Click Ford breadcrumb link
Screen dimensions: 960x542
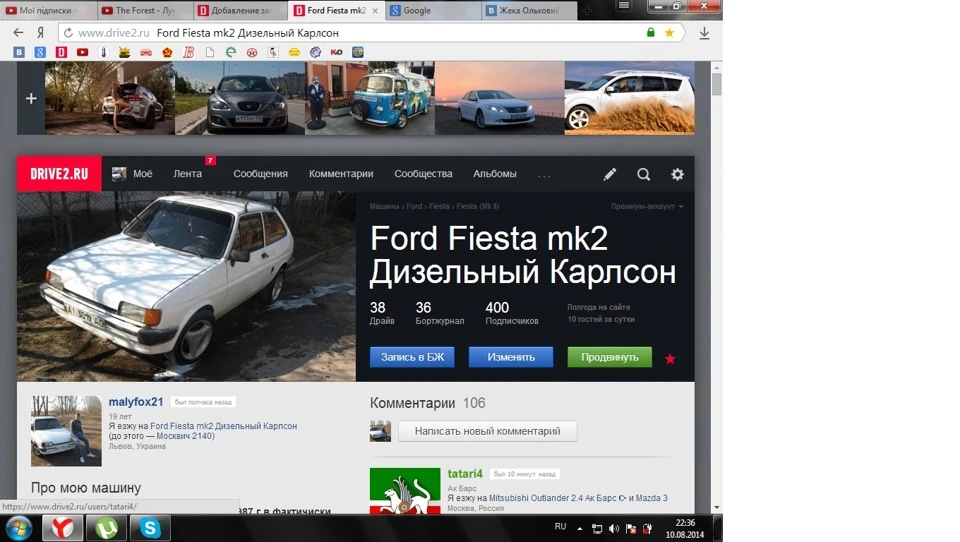click(x=414, y=206)
